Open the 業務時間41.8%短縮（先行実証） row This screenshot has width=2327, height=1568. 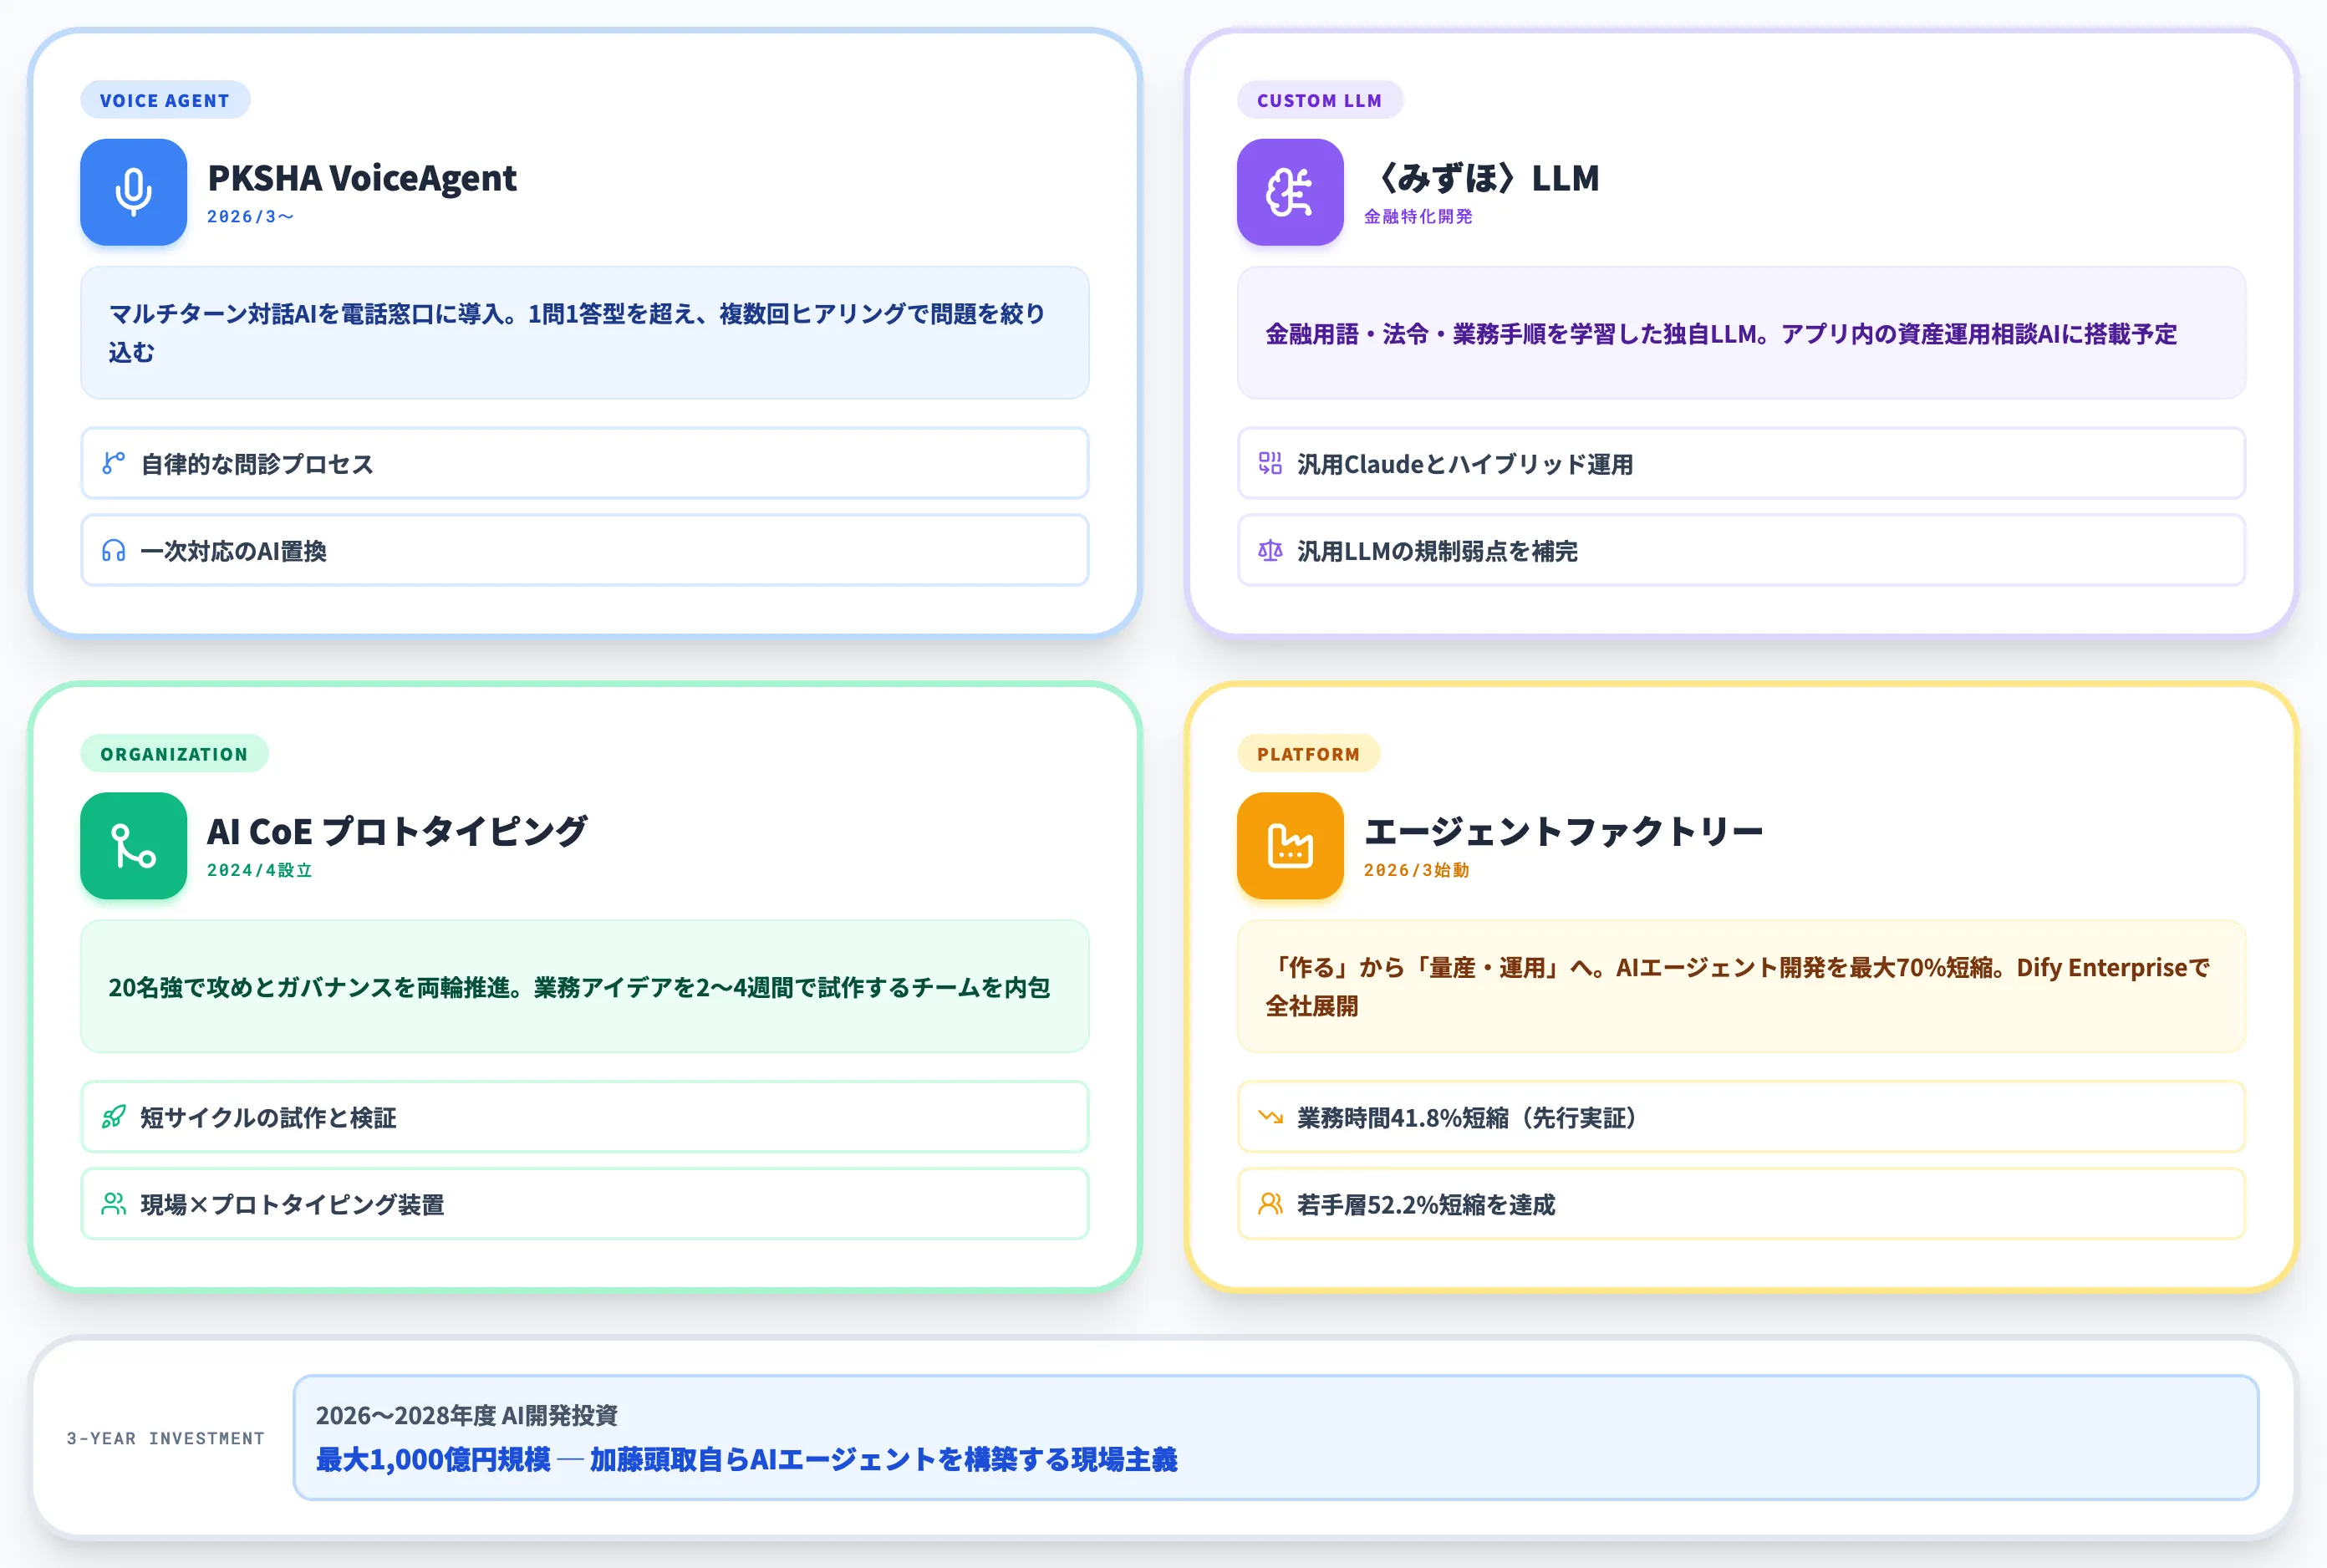click(x=1741, y=1117)
